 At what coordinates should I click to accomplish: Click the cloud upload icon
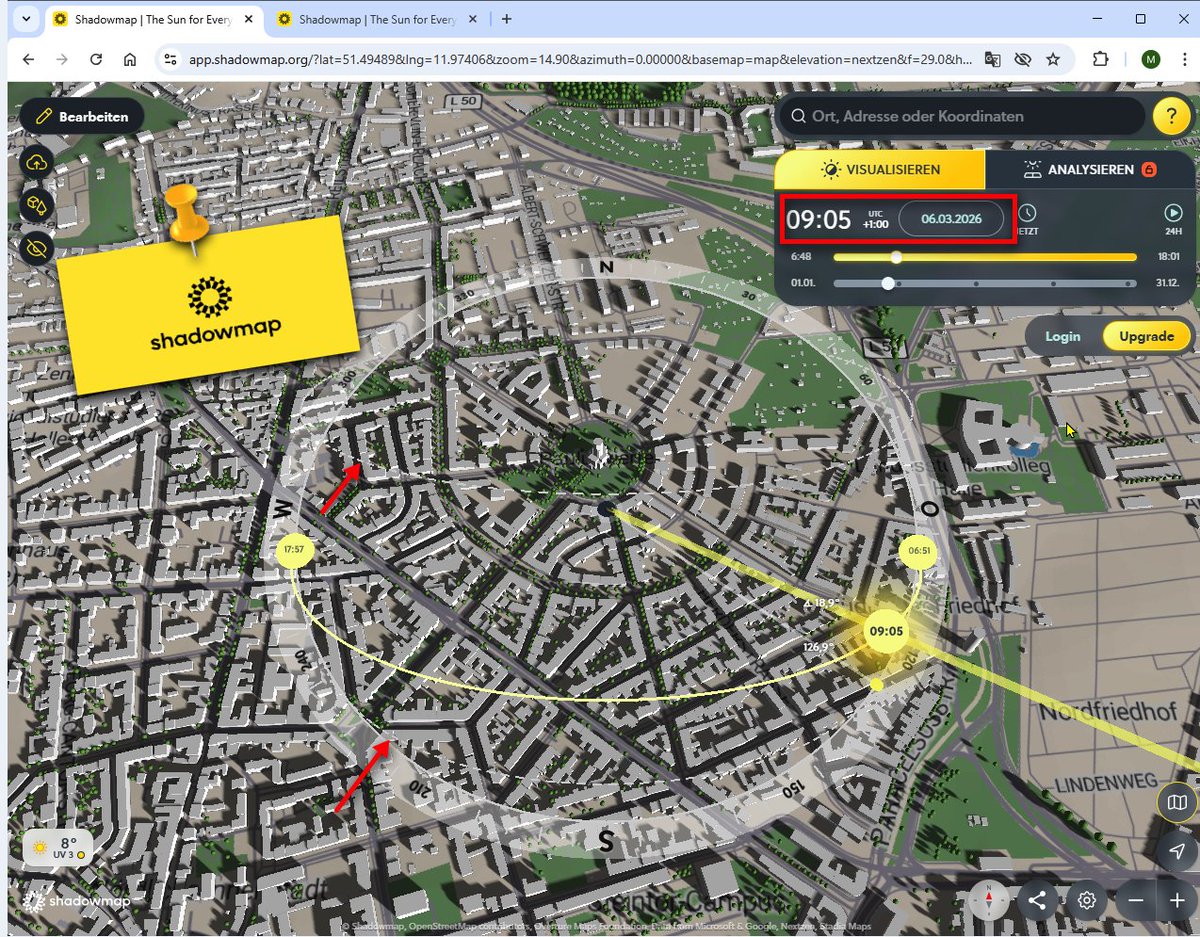(38, 163)
